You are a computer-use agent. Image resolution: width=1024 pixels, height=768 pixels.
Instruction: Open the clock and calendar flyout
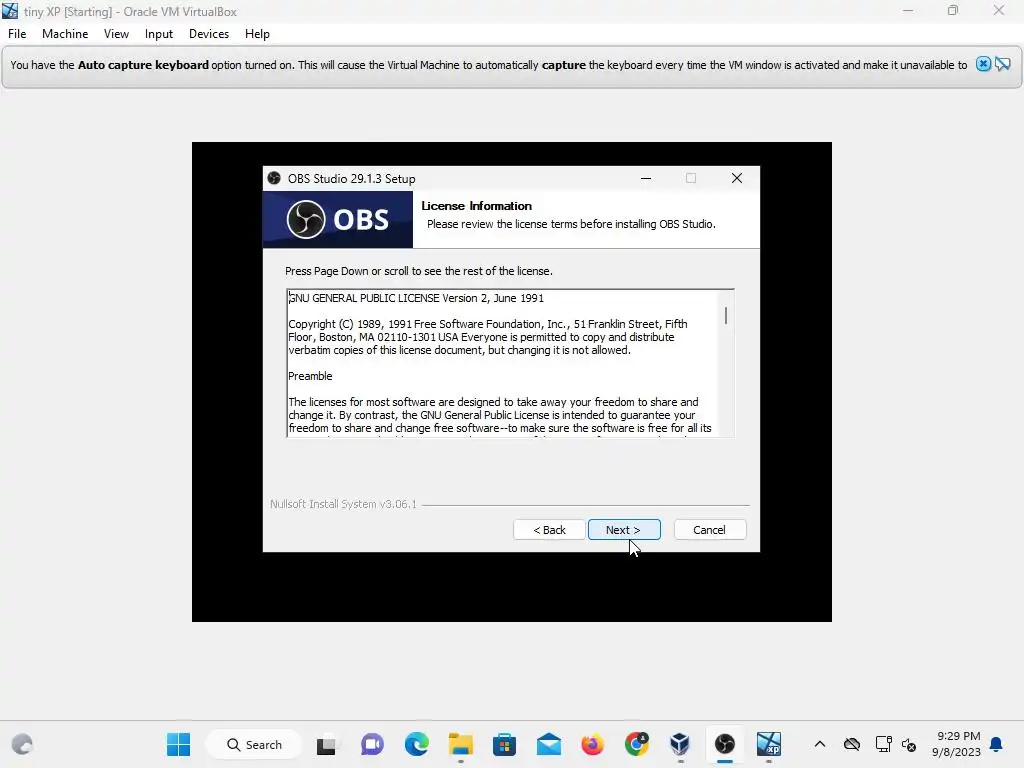click(x=956, y=744)
